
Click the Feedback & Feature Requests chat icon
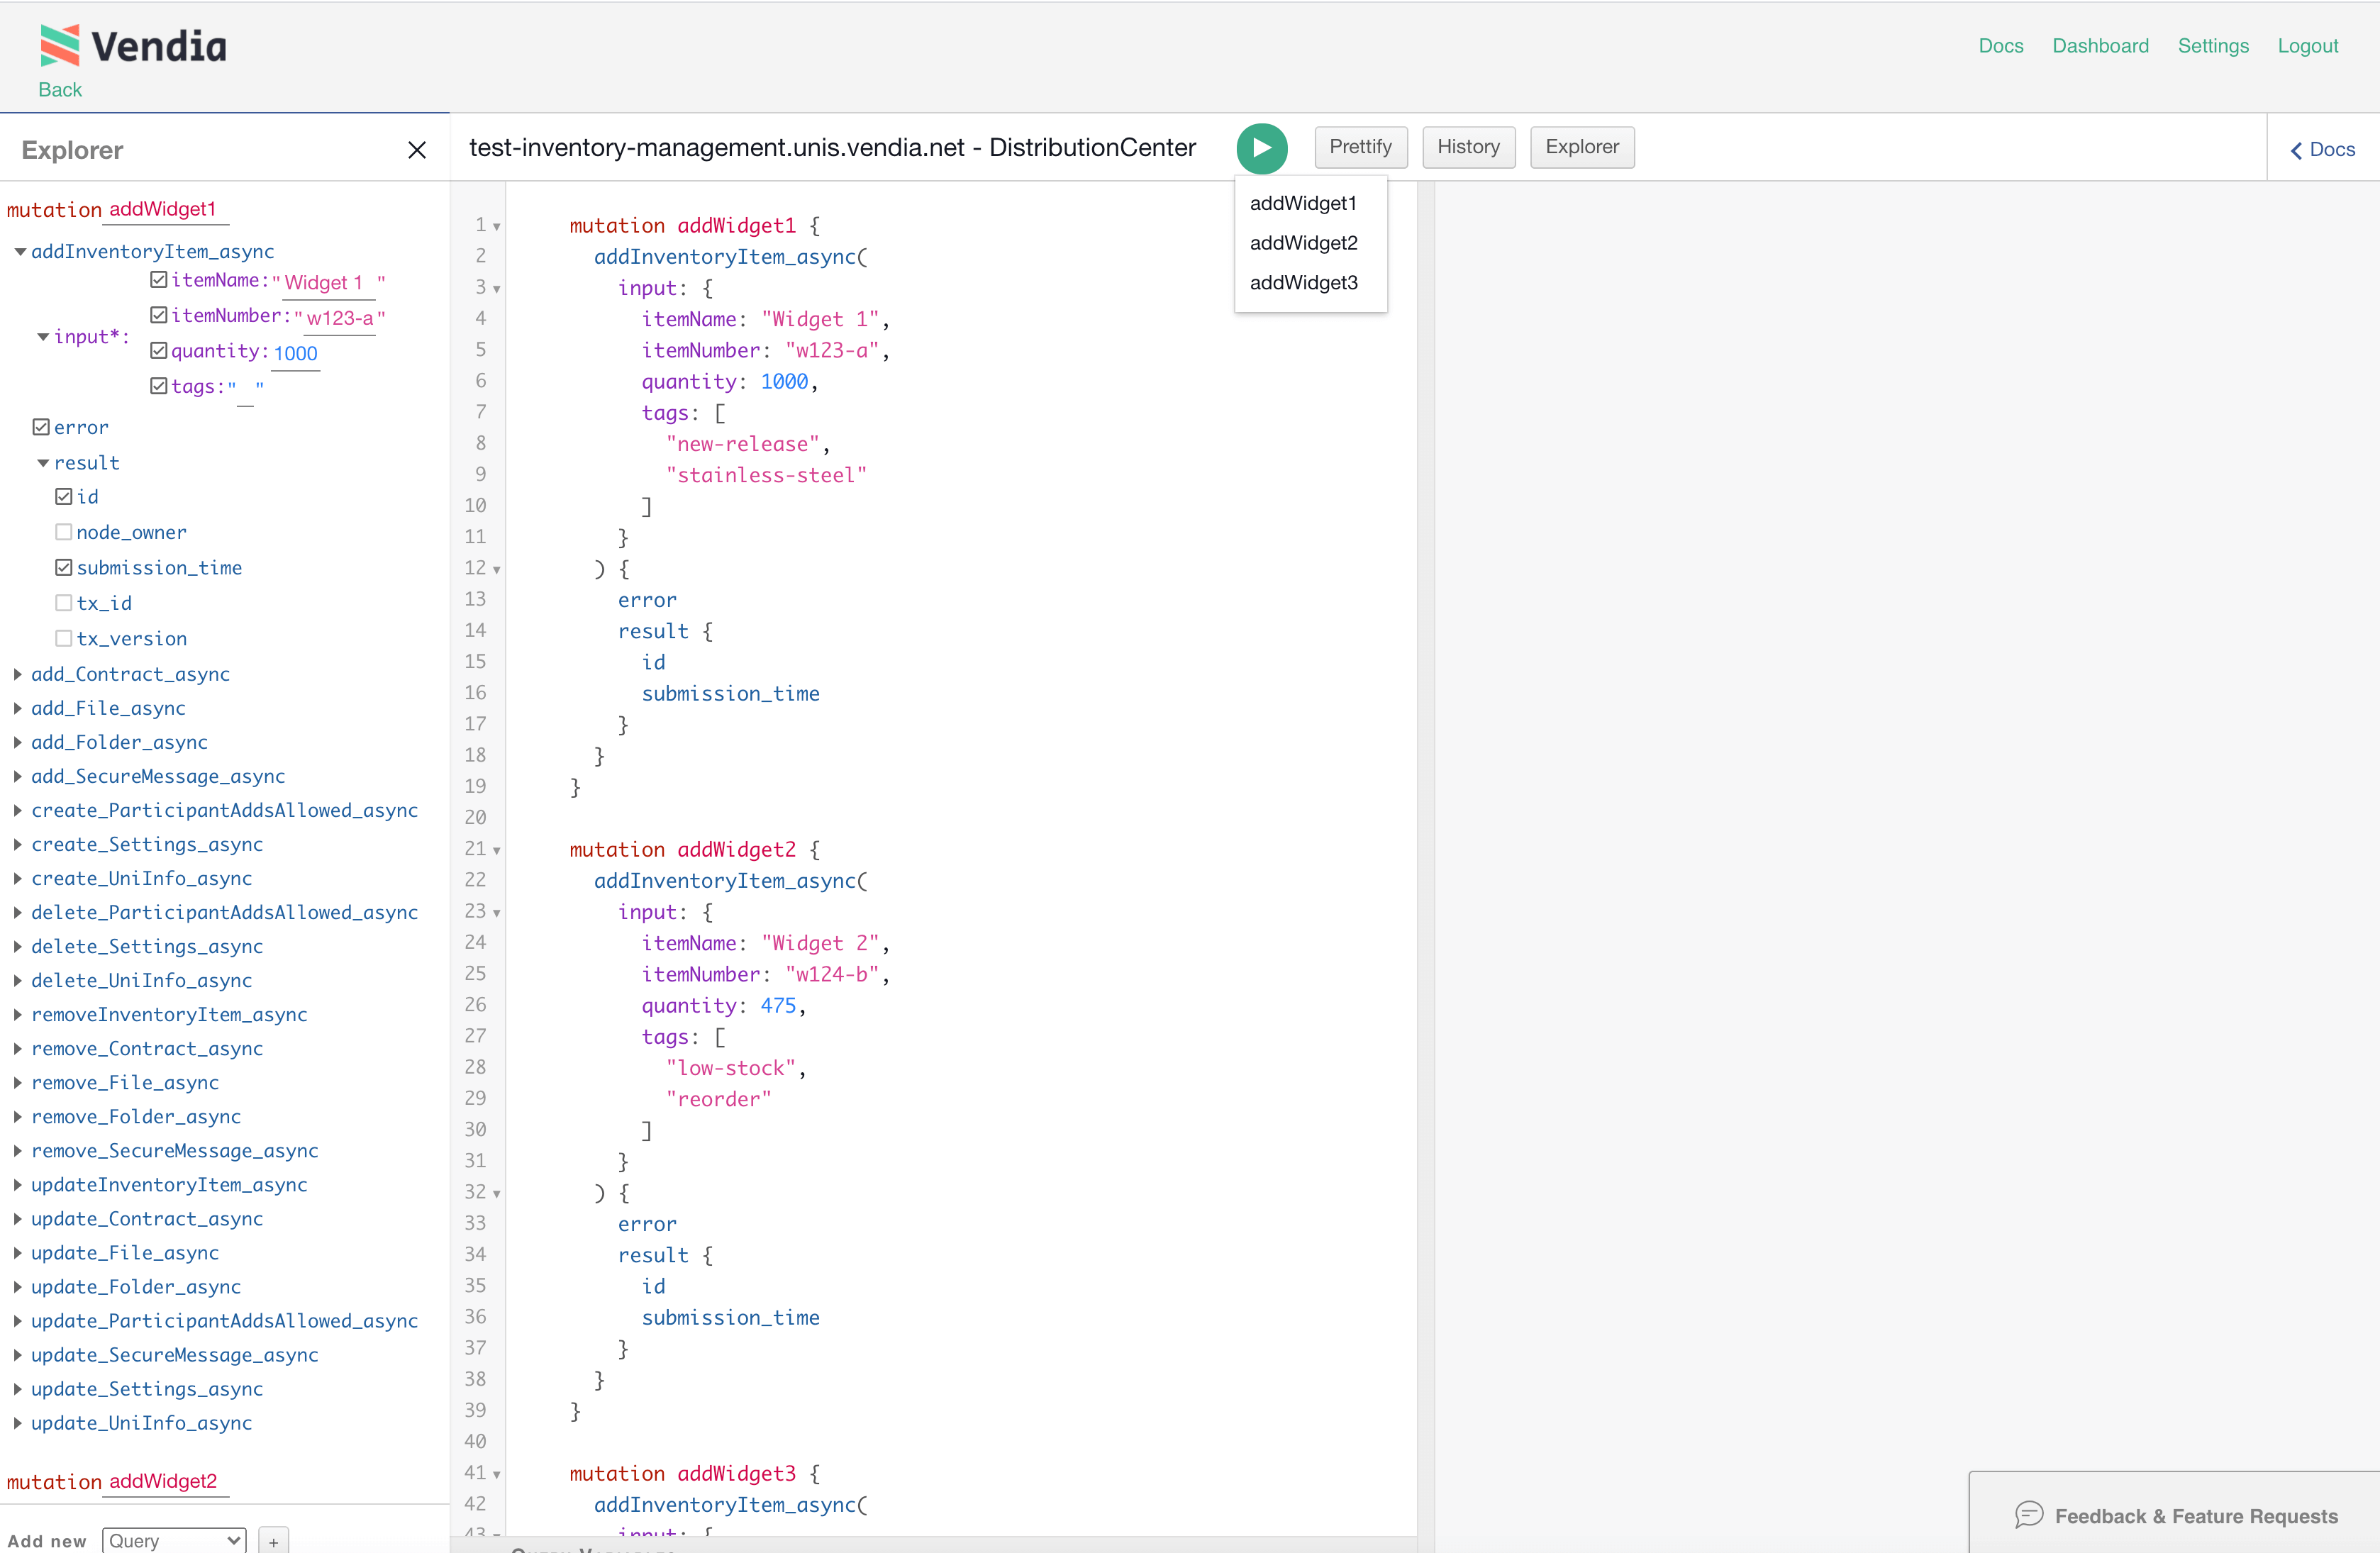(x=2028, y=1515)
